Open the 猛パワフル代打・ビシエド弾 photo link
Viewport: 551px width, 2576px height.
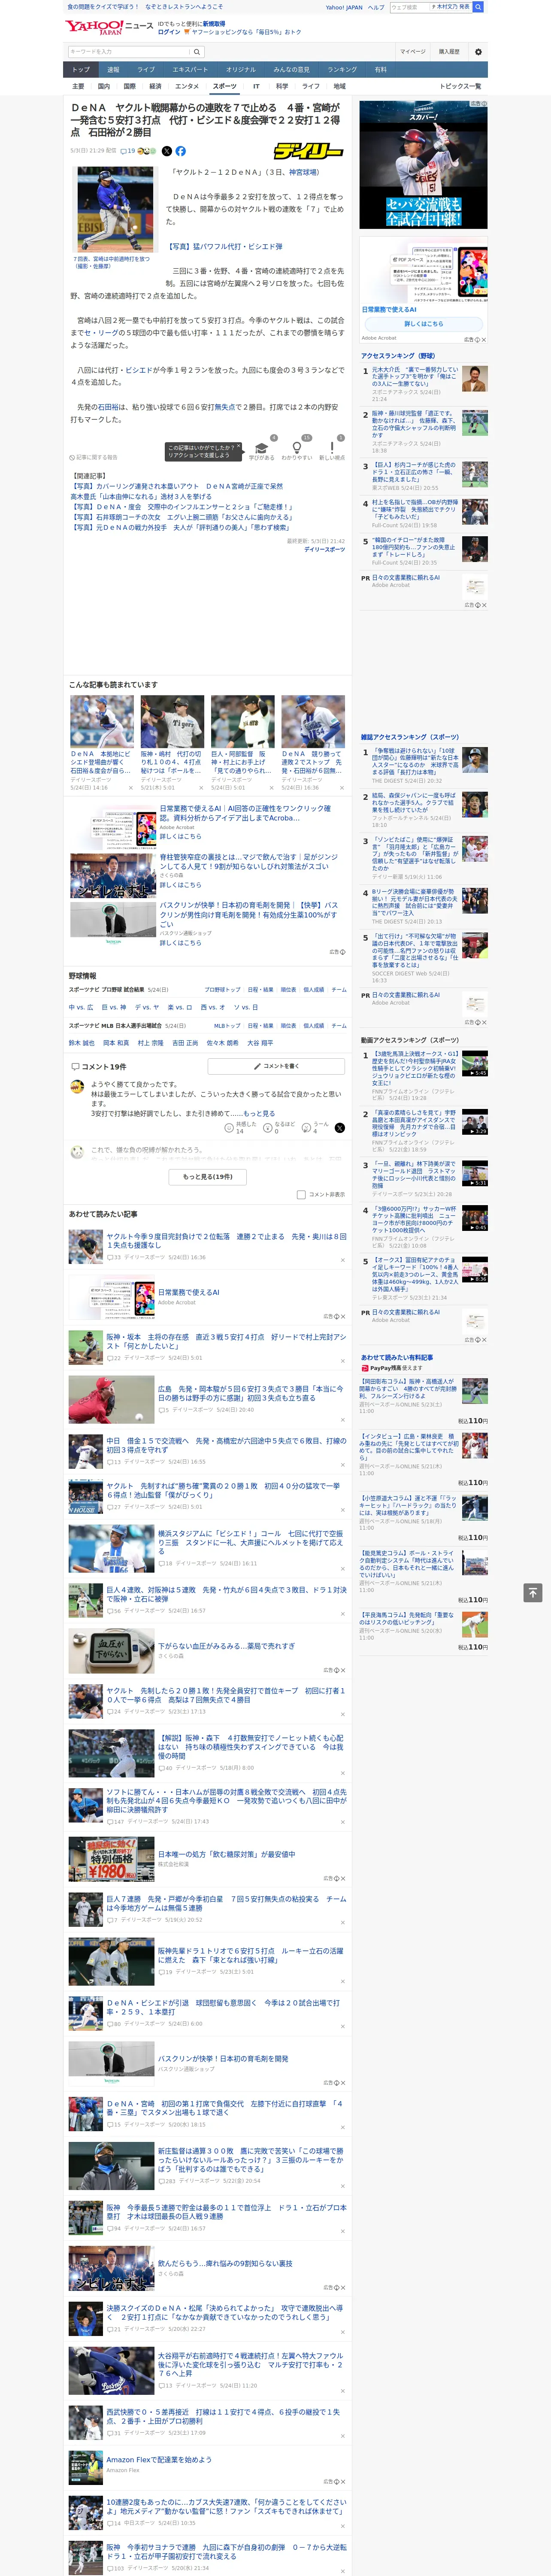224,246
